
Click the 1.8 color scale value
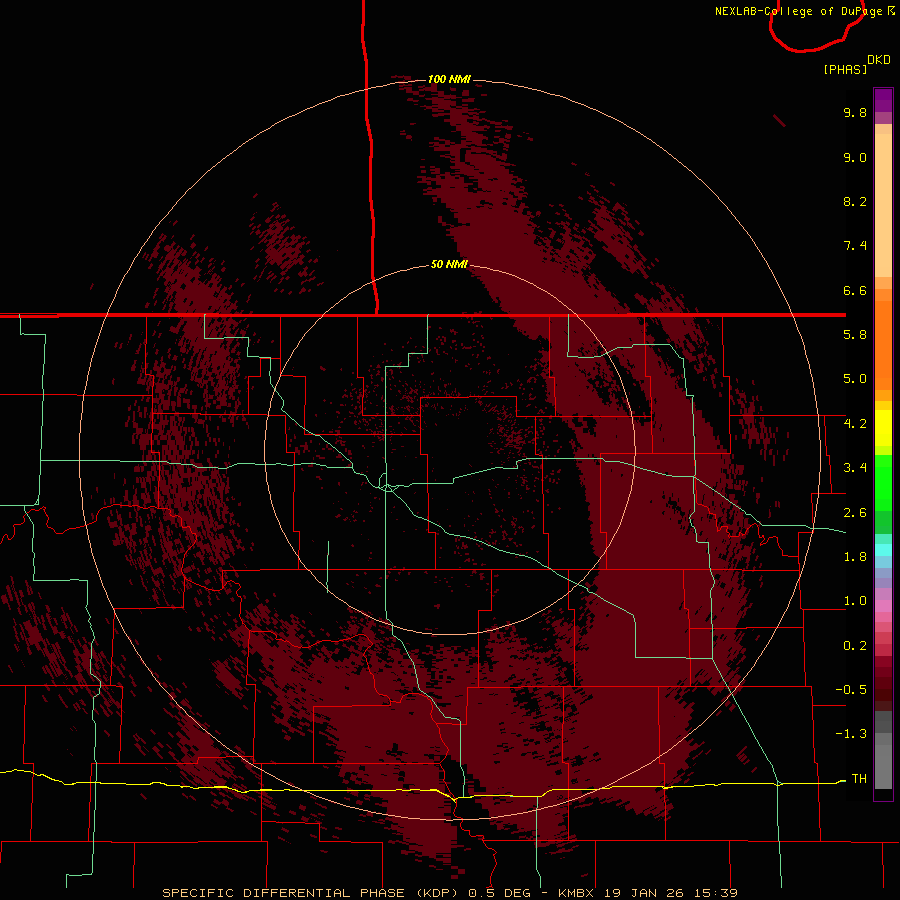[855, 557]
